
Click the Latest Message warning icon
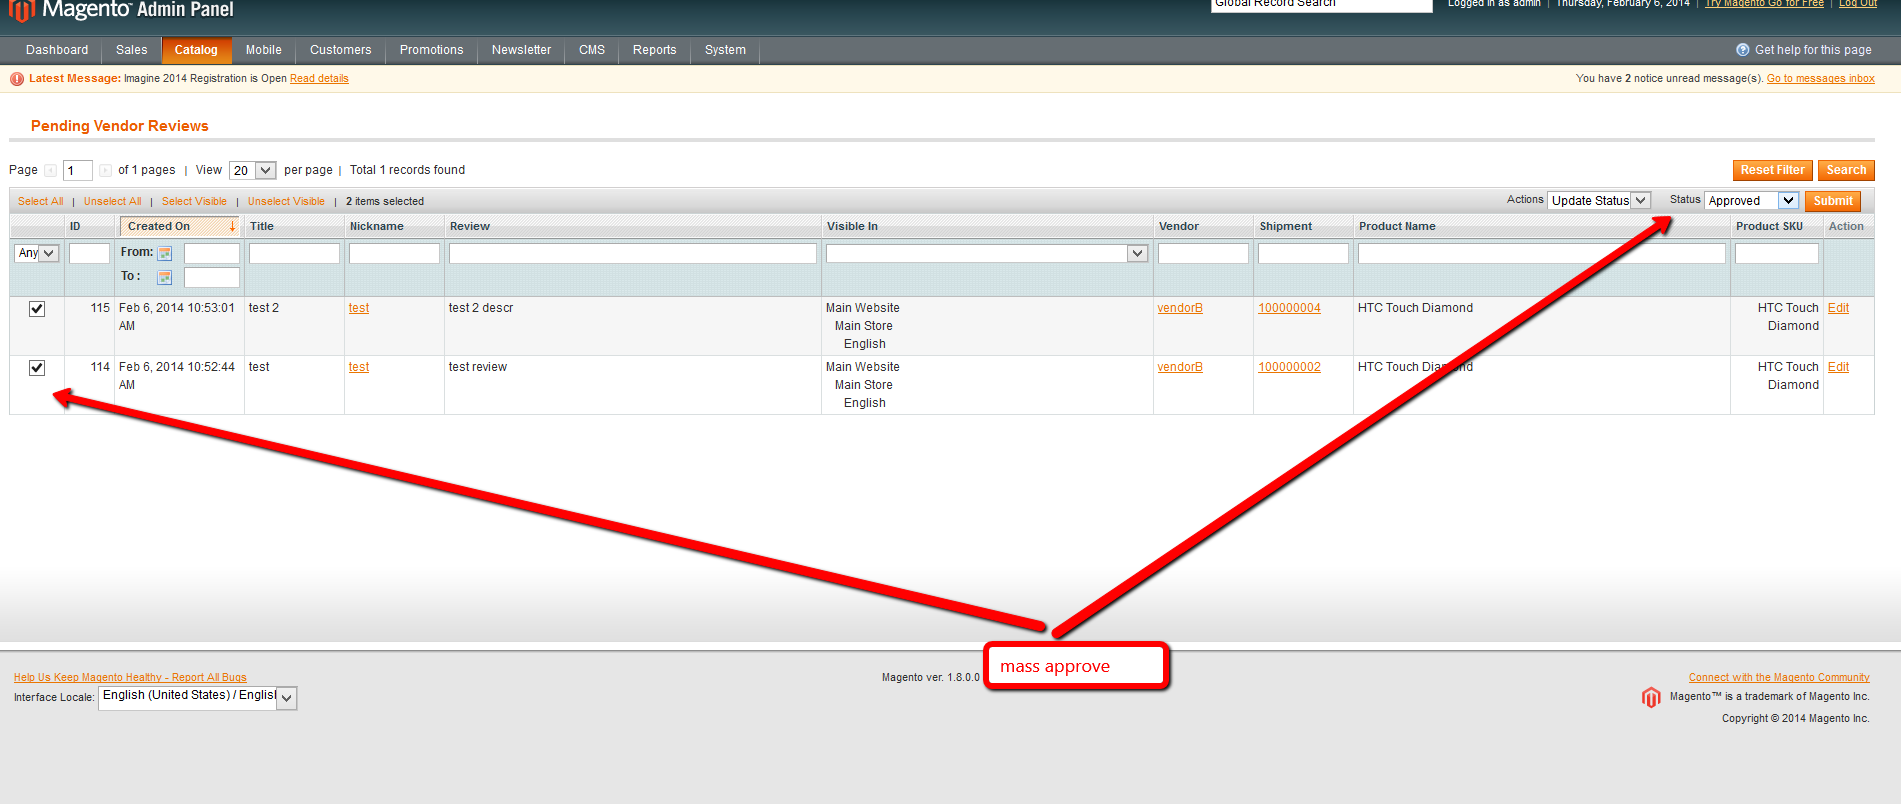coord(17,79)
